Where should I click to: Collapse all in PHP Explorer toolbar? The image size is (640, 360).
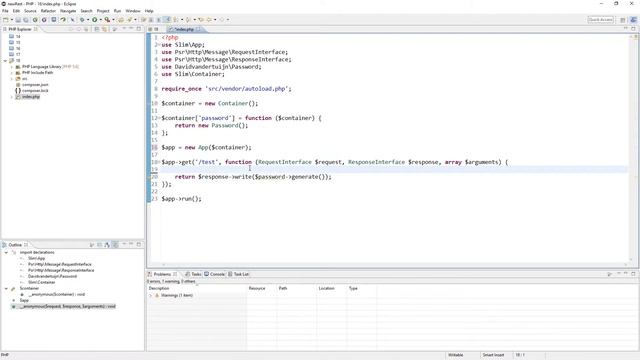tap(97, 29)
